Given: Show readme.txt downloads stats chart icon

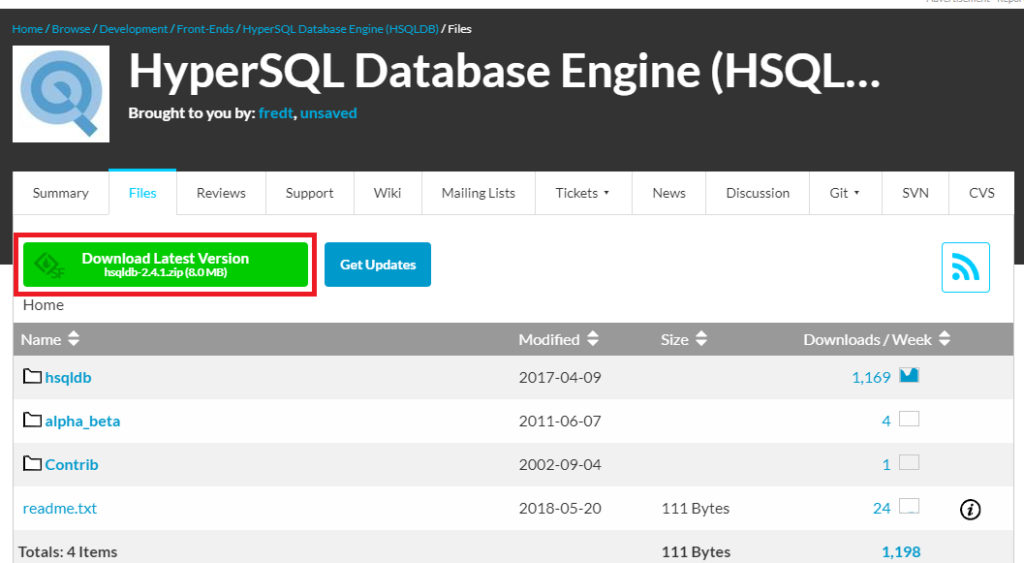Looking at the screenshot, I should (x=909, y=506).
